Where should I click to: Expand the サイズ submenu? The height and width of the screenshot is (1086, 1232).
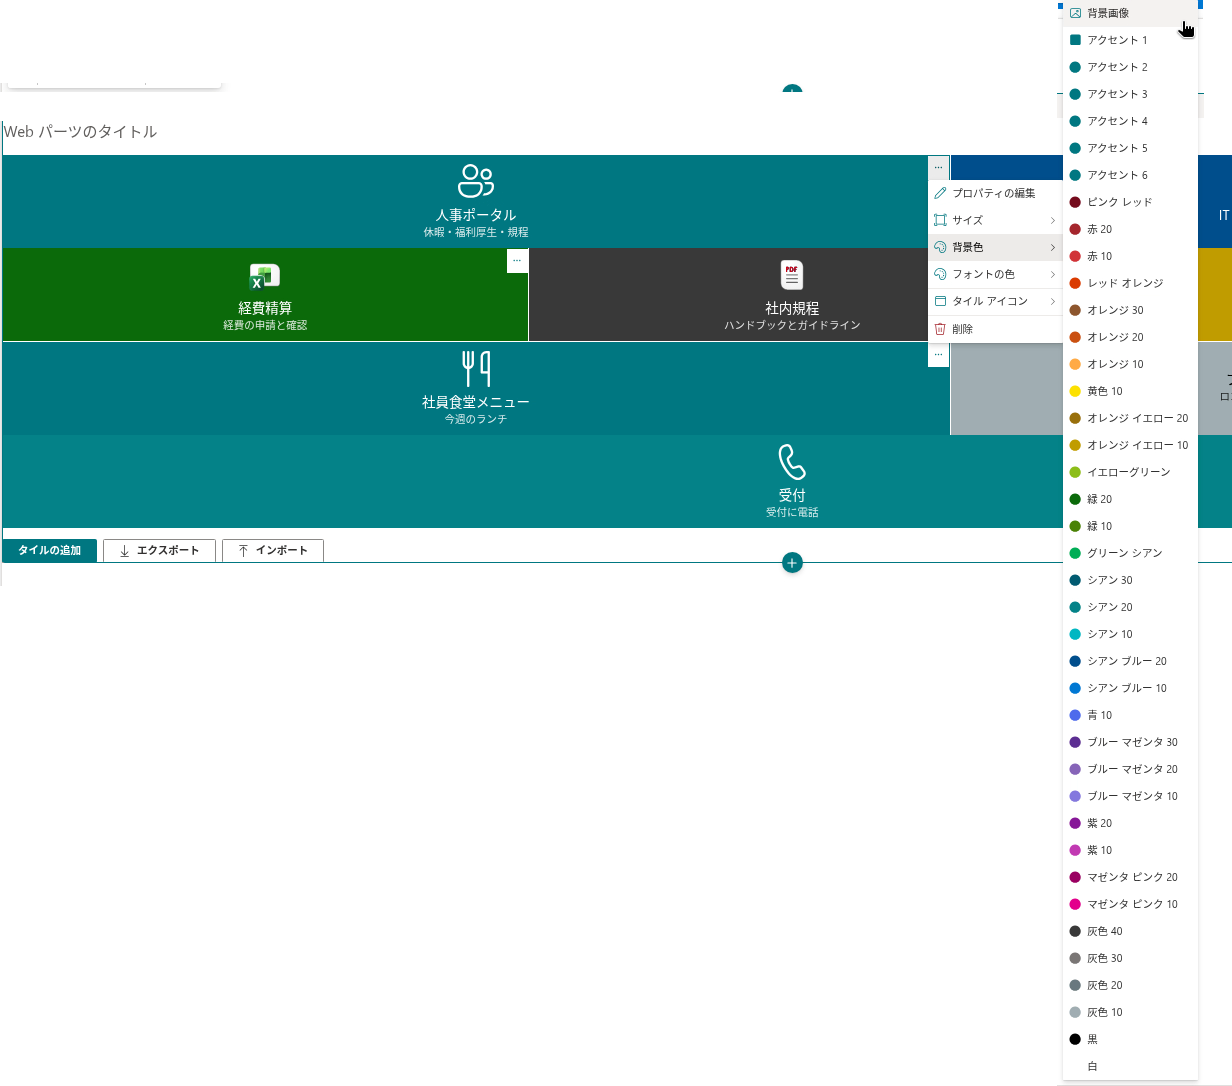coord(995,220)
